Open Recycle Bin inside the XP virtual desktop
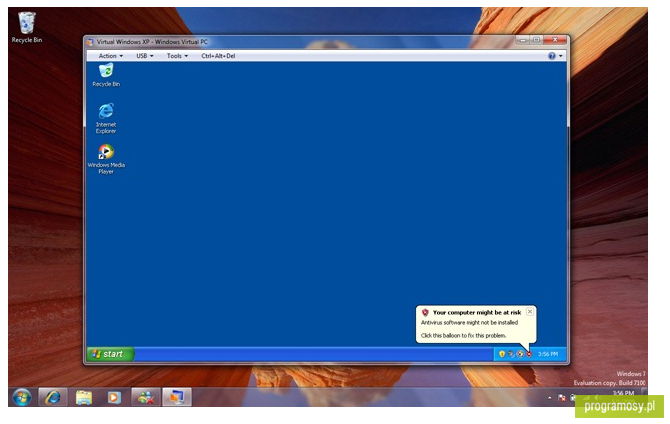The height and width of the screenshot is (424, 670). [x=106, y=75]
